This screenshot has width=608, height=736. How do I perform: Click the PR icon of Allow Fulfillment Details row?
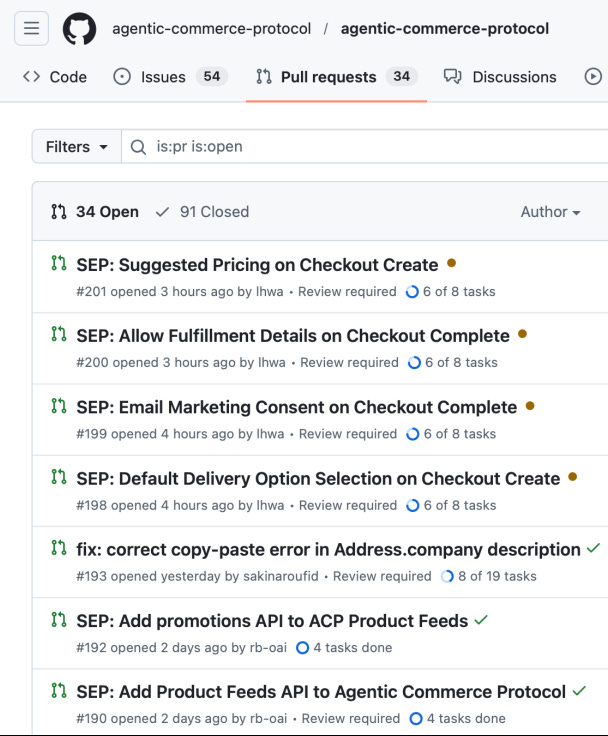tap(59, 334)
